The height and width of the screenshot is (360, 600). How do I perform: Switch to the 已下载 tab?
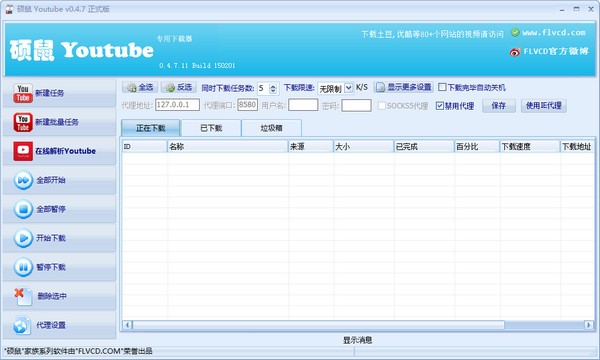[x=211, y=128]
